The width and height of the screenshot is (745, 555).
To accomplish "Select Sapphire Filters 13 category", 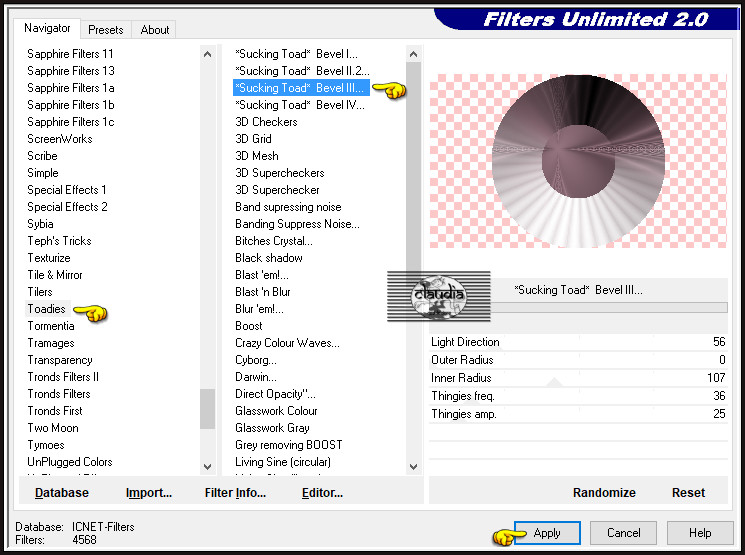I will coord(71,71).
